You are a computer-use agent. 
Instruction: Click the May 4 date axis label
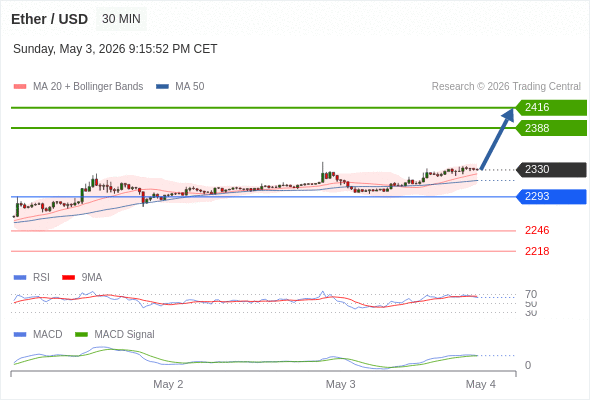(x=481, y=384)
